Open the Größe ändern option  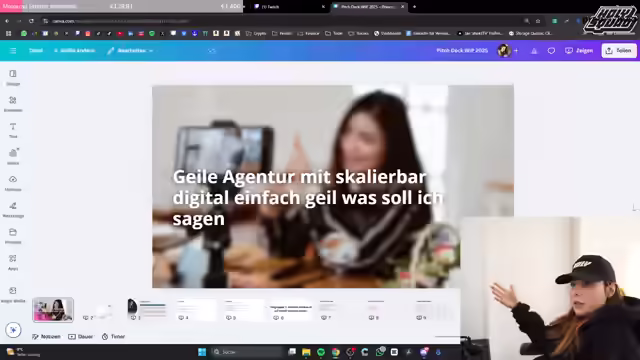pos(75,51)
